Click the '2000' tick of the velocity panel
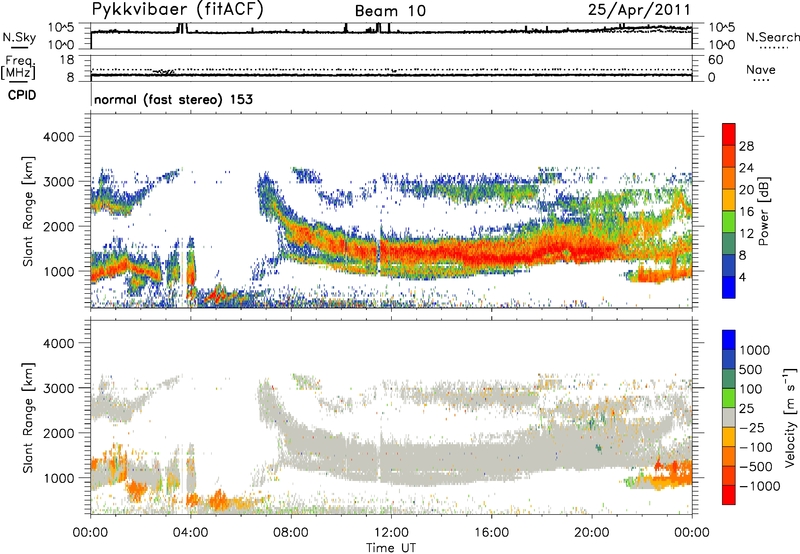The width and height of the screenshot is (800, 554). click(x=59, y=433)
